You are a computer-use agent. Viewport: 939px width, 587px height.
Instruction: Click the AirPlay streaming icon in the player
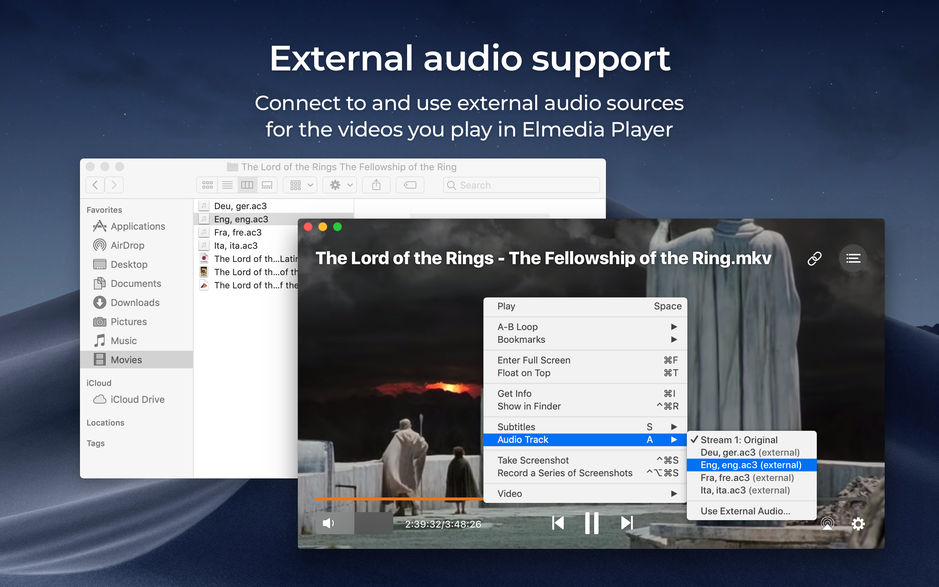[827, 523]
